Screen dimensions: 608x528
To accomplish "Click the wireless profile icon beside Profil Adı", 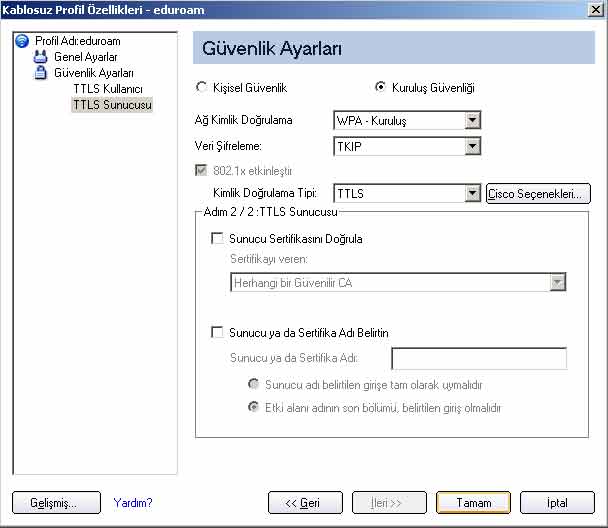I will tap(22, 41).
